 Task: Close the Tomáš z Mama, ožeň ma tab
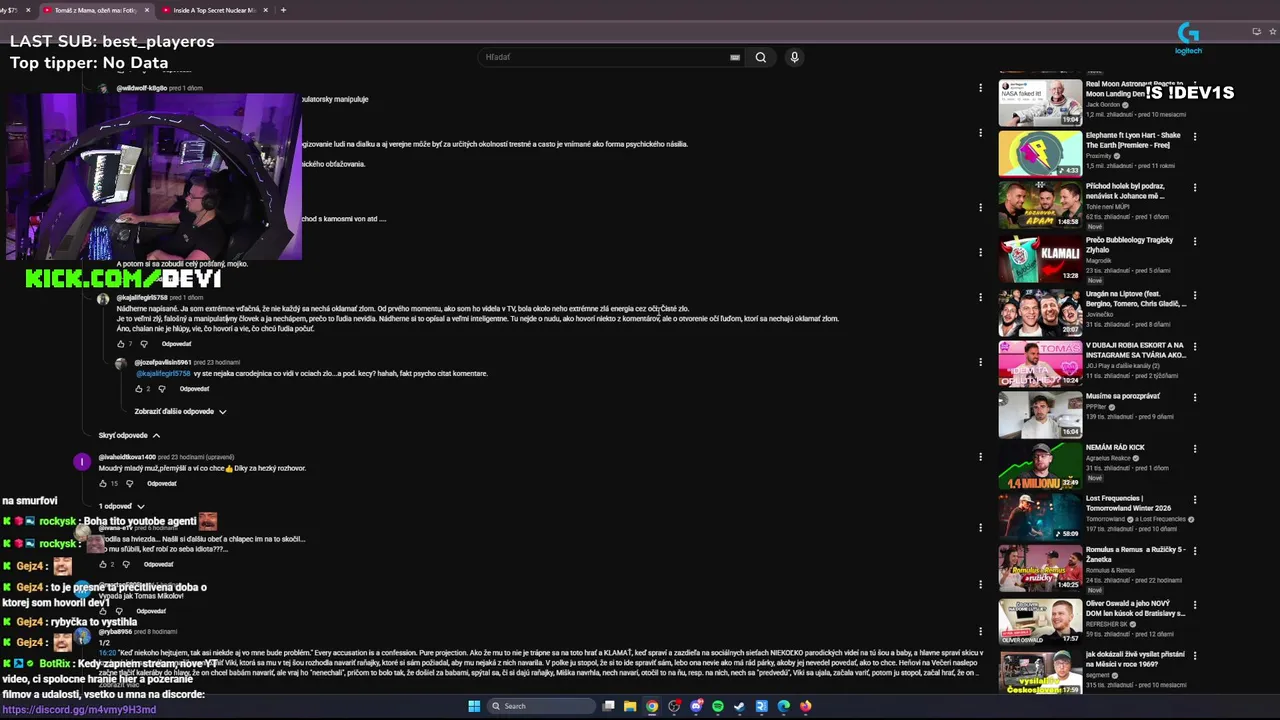coord(147,10)
